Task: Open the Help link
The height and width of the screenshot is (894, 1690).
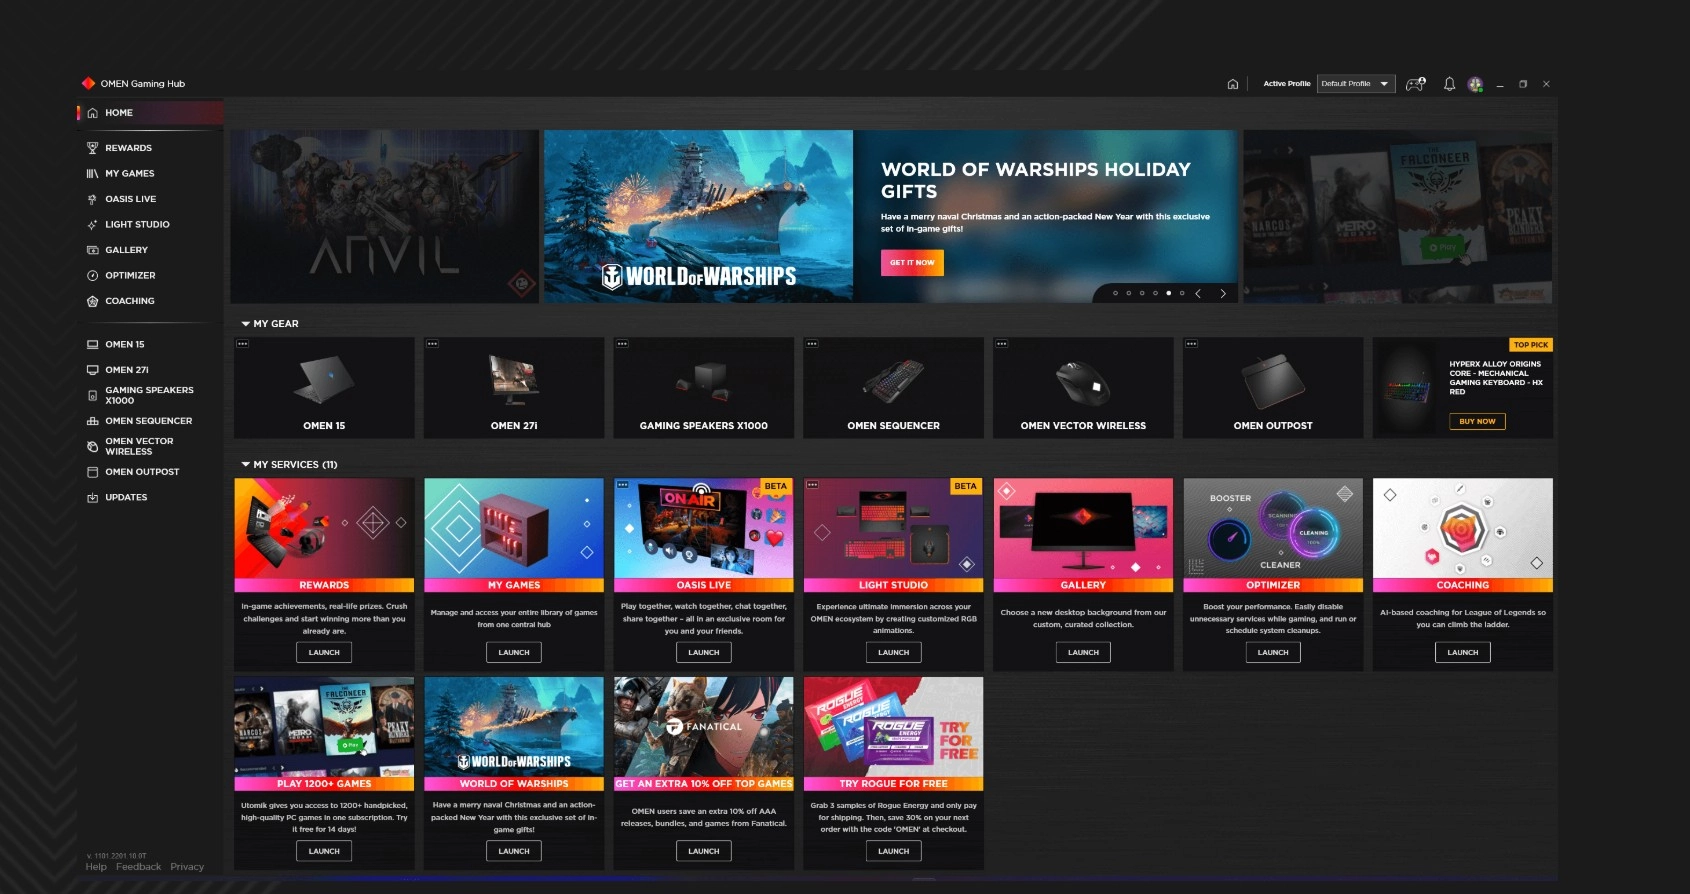Action: coord(96,867)
